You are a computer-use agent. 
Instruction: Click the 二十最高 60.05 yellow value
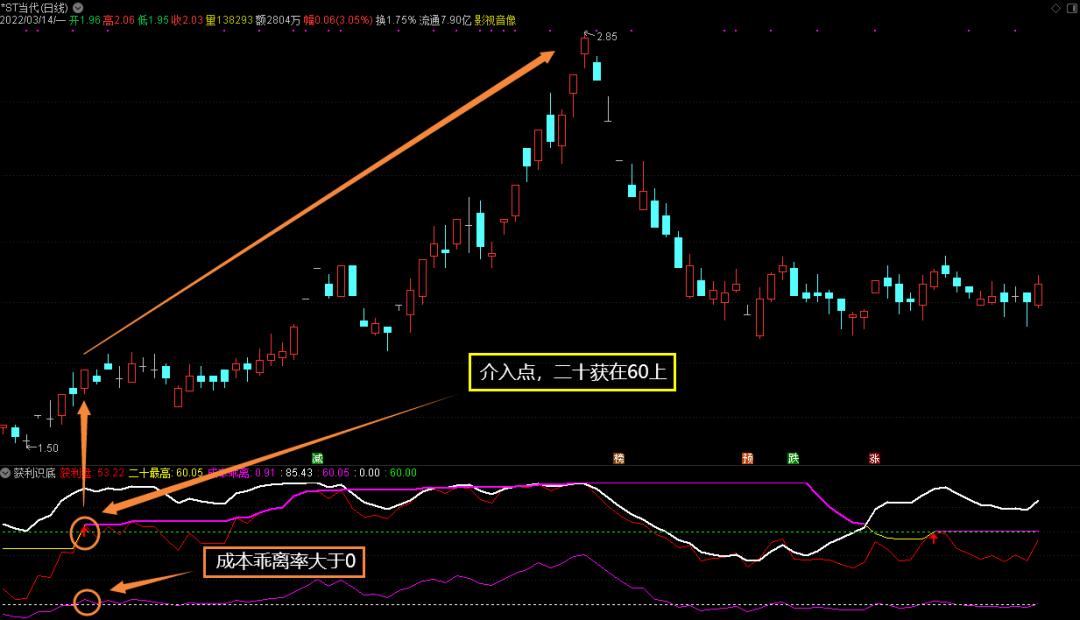(165, 473)
